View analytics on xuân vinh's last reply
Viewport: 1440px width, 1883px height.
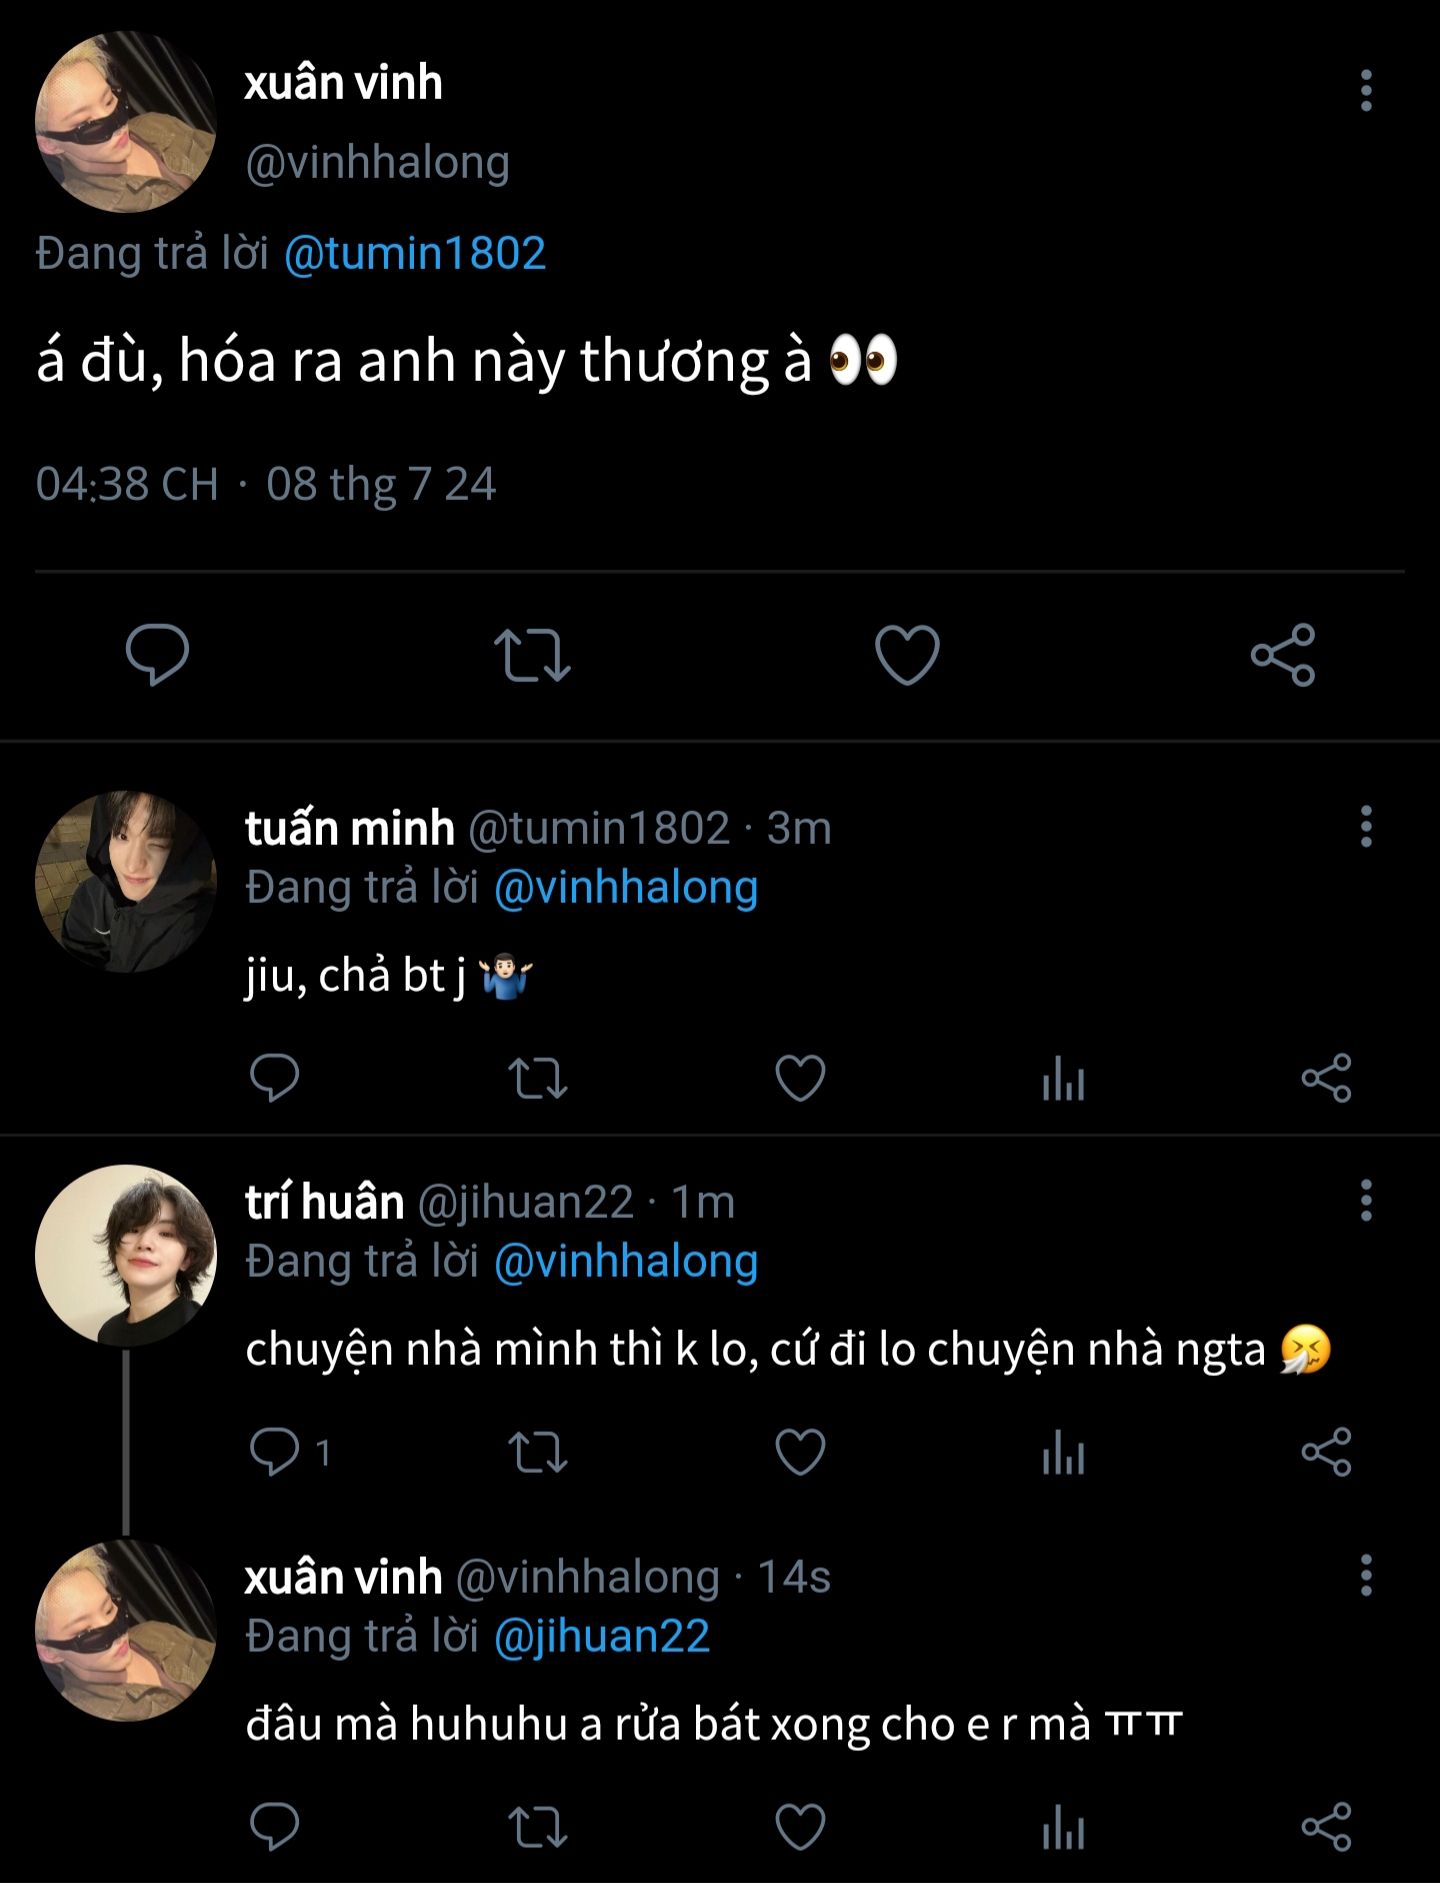pos(1063,1827)
